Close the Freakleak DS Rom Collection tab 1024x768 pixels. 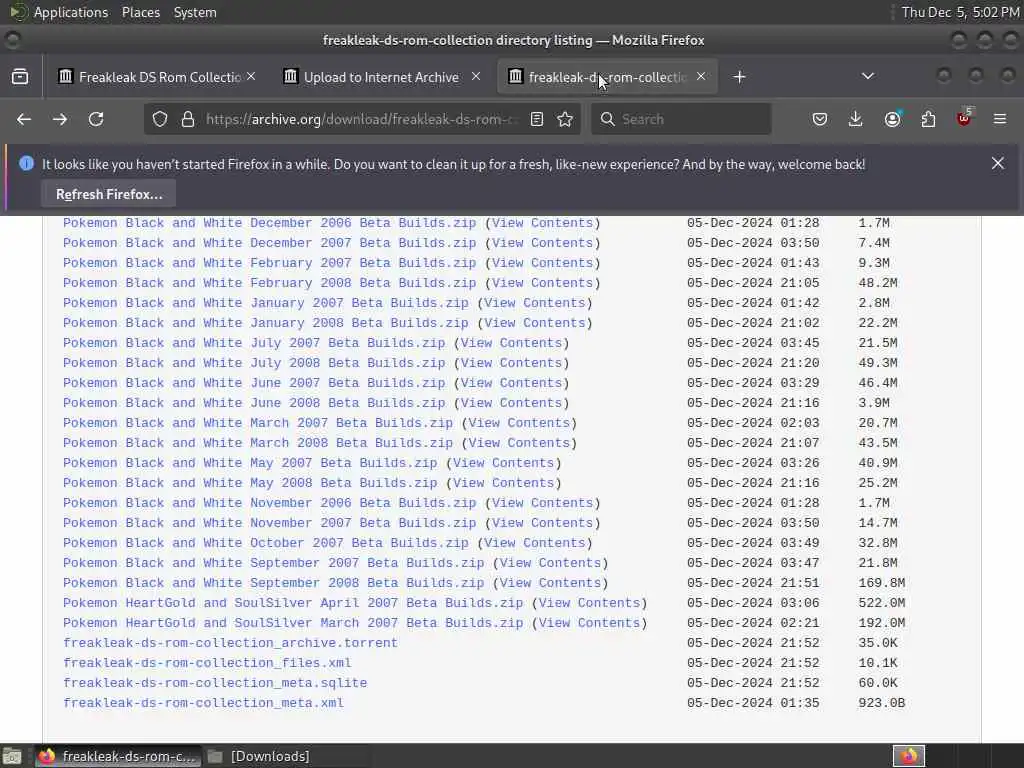tap(251, 76)
